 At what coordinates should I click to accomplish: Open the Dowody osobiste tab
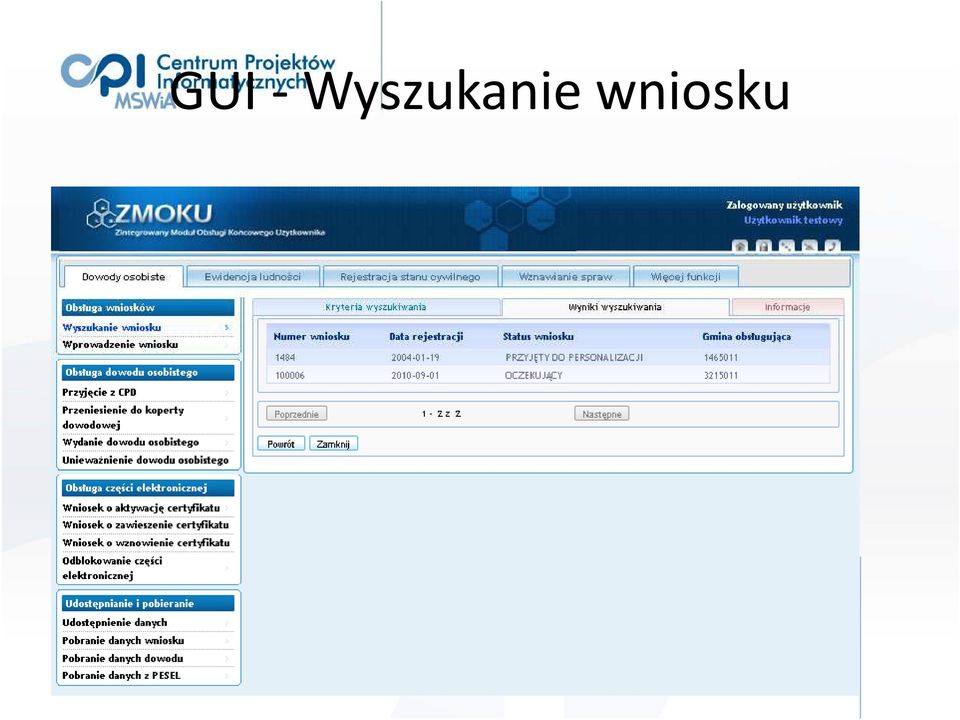tap(123, 277)
